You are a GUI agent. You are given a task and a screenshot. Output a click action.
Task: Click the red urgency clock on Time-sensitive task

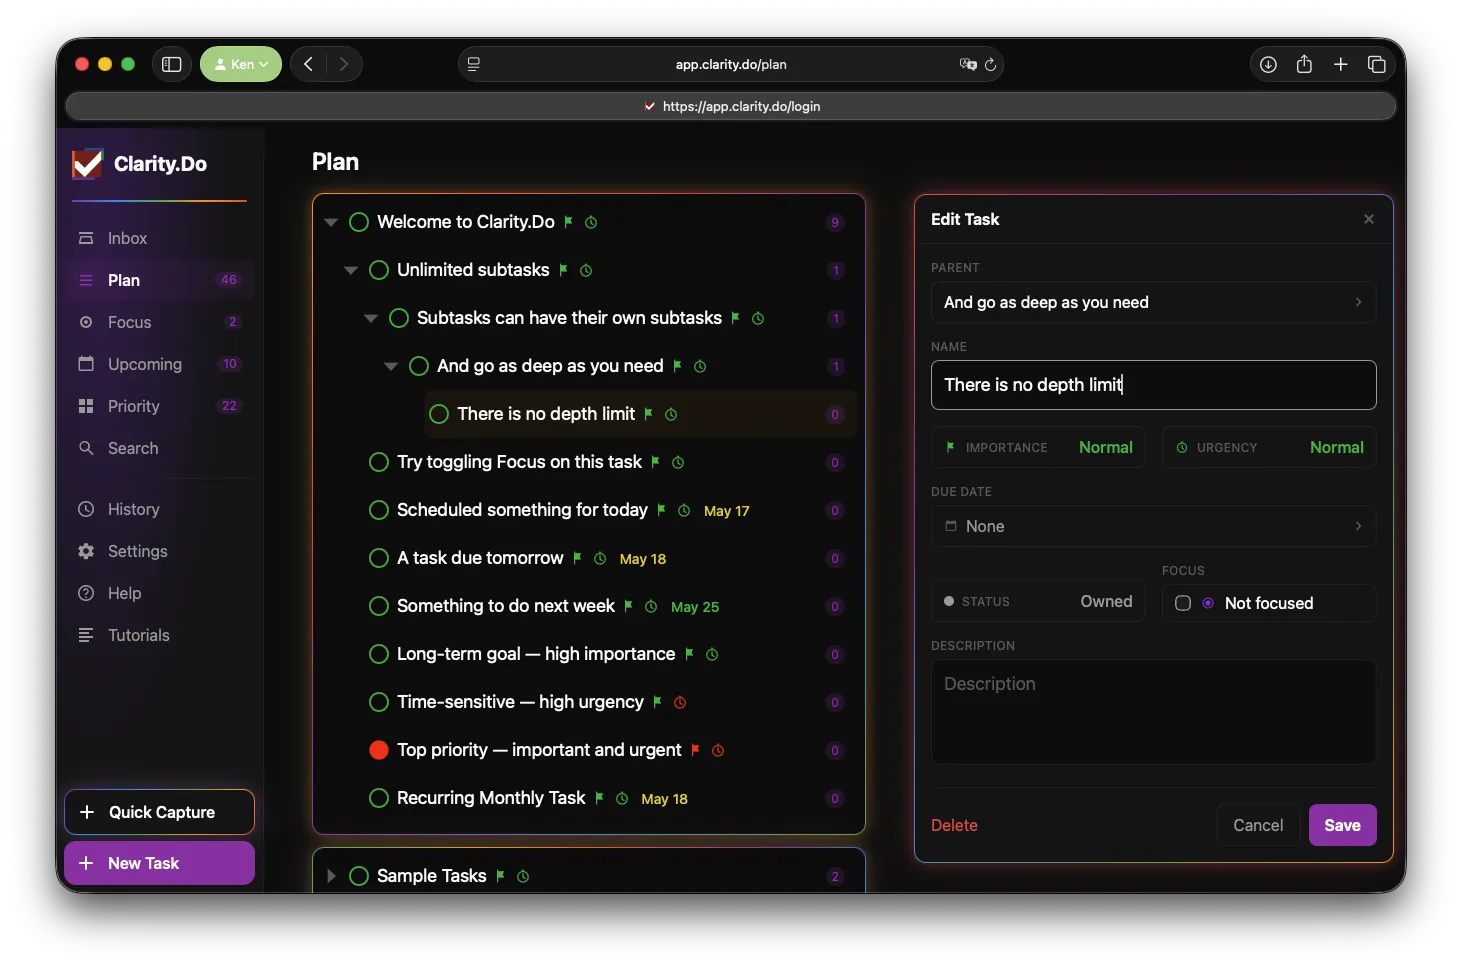pyautogui.click(x=680, y=702)
